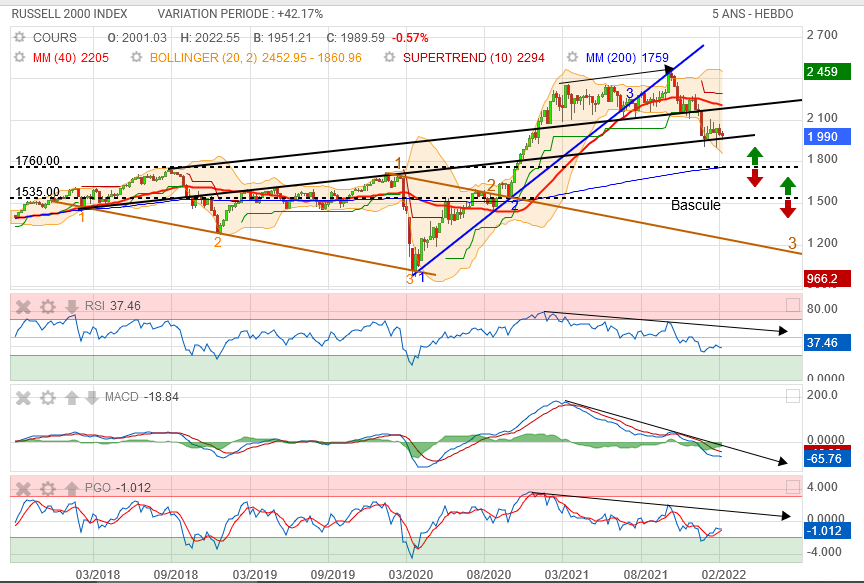
Task: Click the 1760.00 horizontal level label
Action: (37, 161)
